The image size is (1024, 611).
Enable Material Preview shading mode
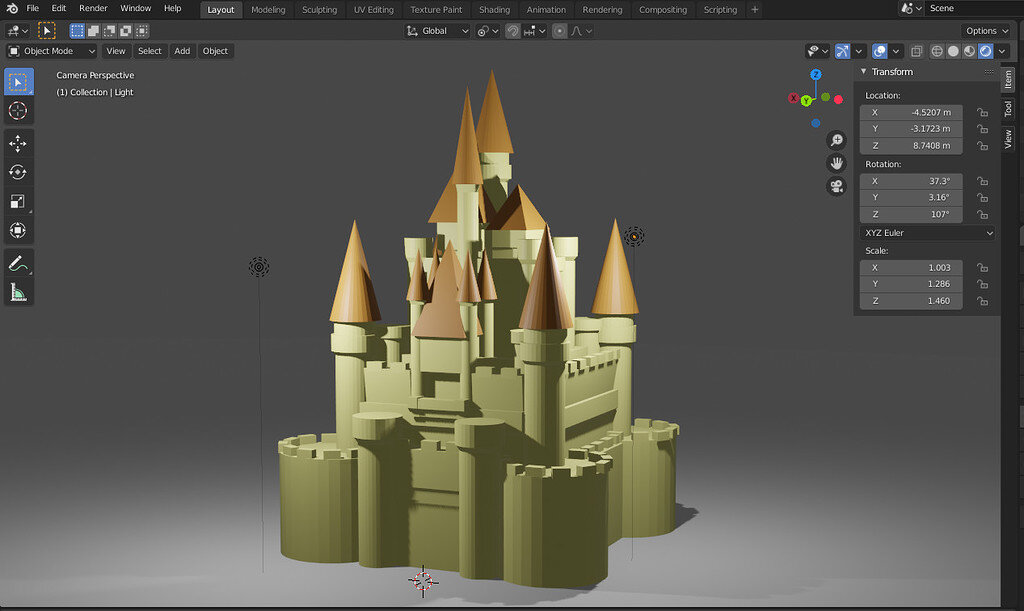tap(968, 51)
